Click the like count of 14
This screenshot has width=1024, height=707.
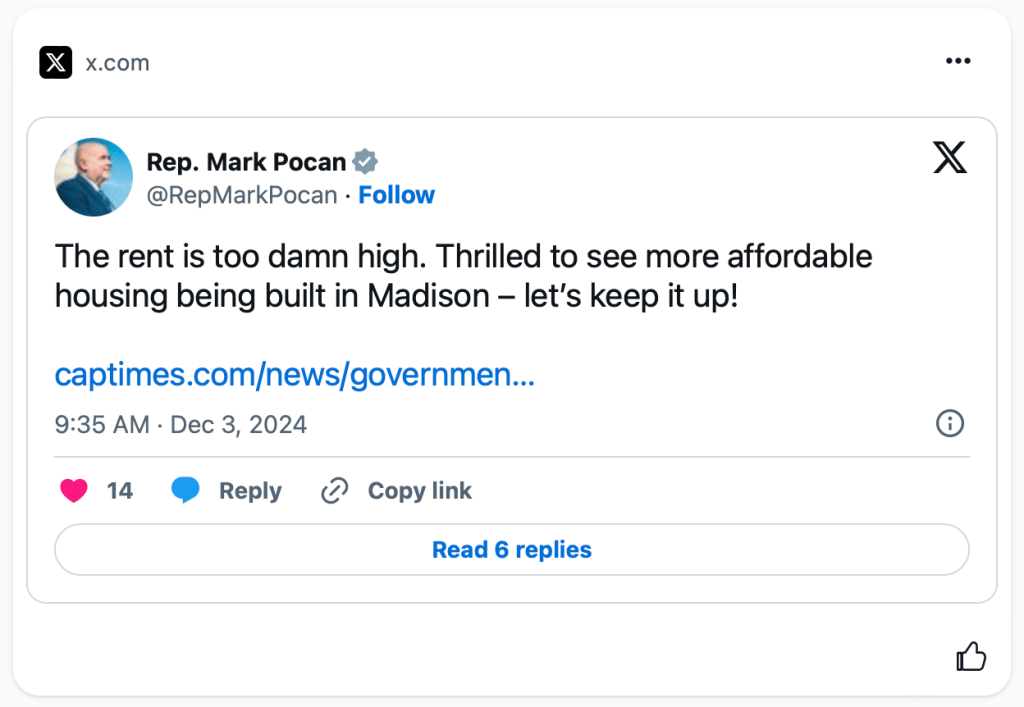pos(120,491)
